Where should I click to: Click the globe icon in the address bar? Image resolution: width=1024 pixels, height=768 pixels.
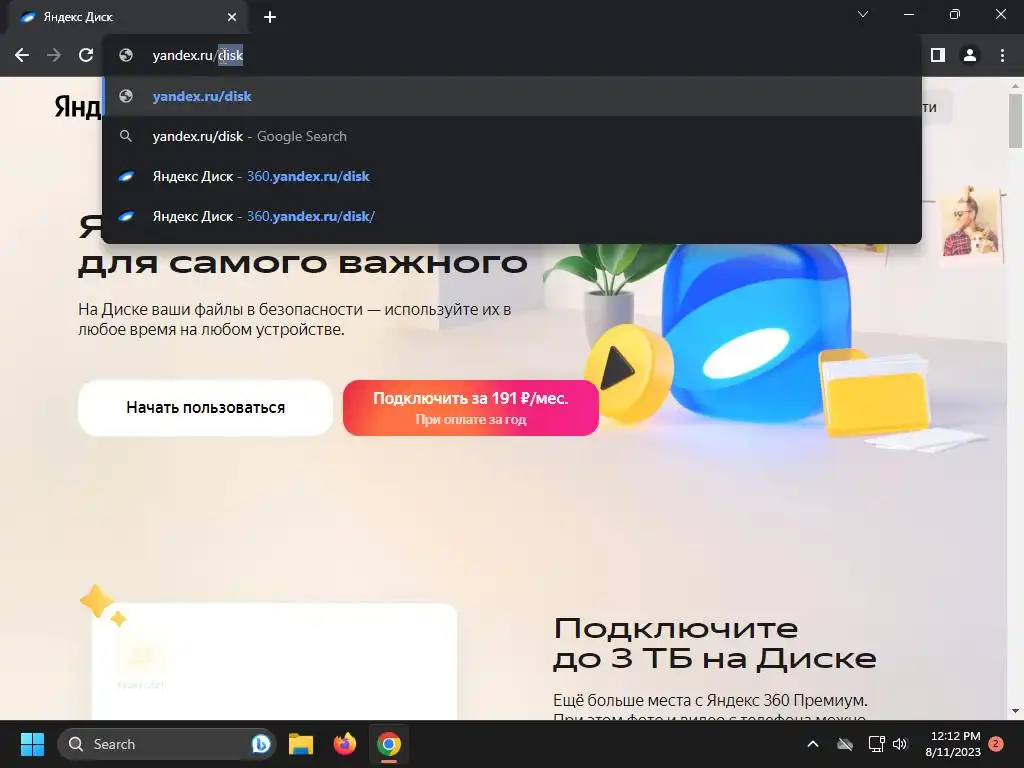[x=126, y=56]
